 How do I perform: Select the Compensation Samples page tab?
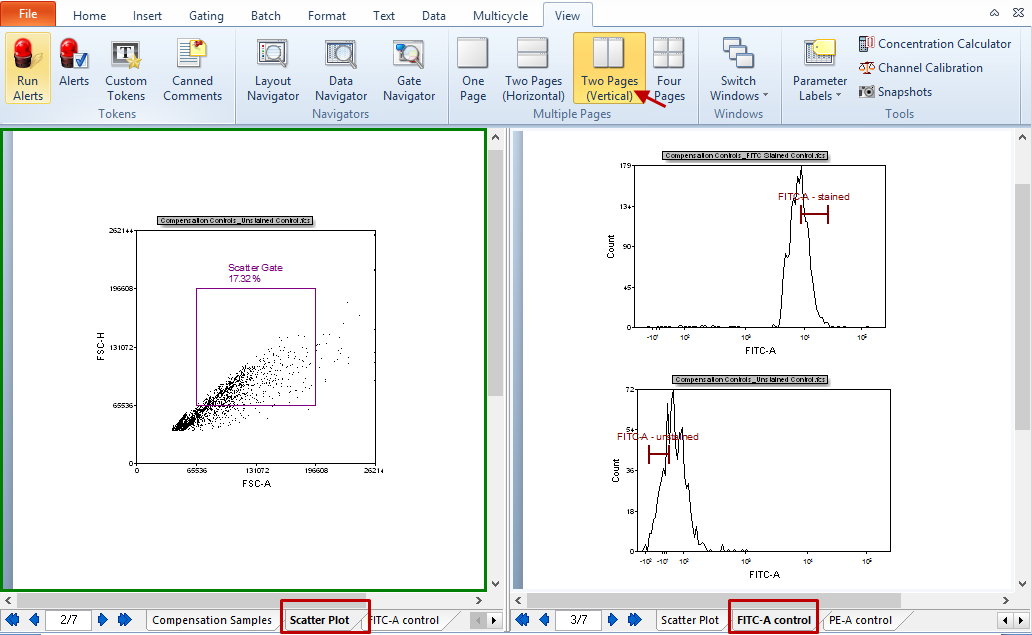[x=211, y=620]
